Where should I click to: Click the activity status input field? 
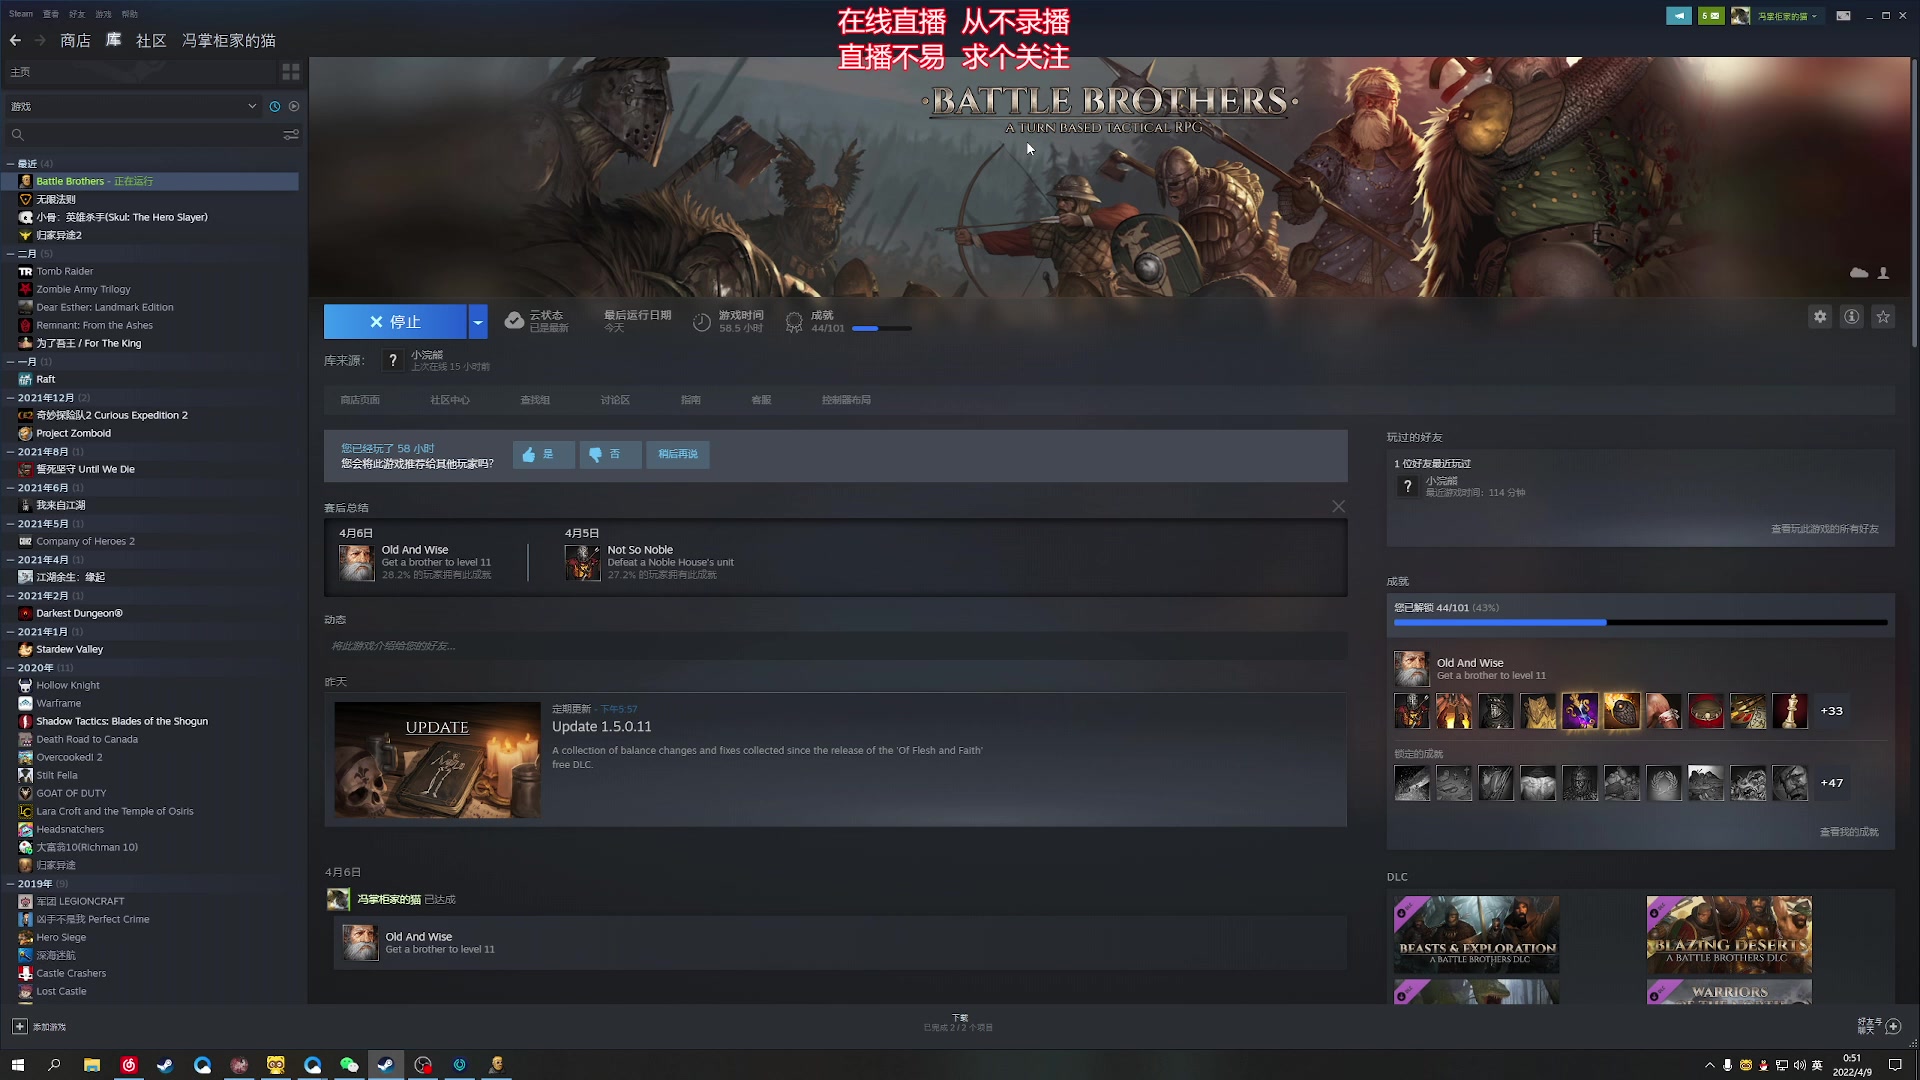tap(835, 646)
